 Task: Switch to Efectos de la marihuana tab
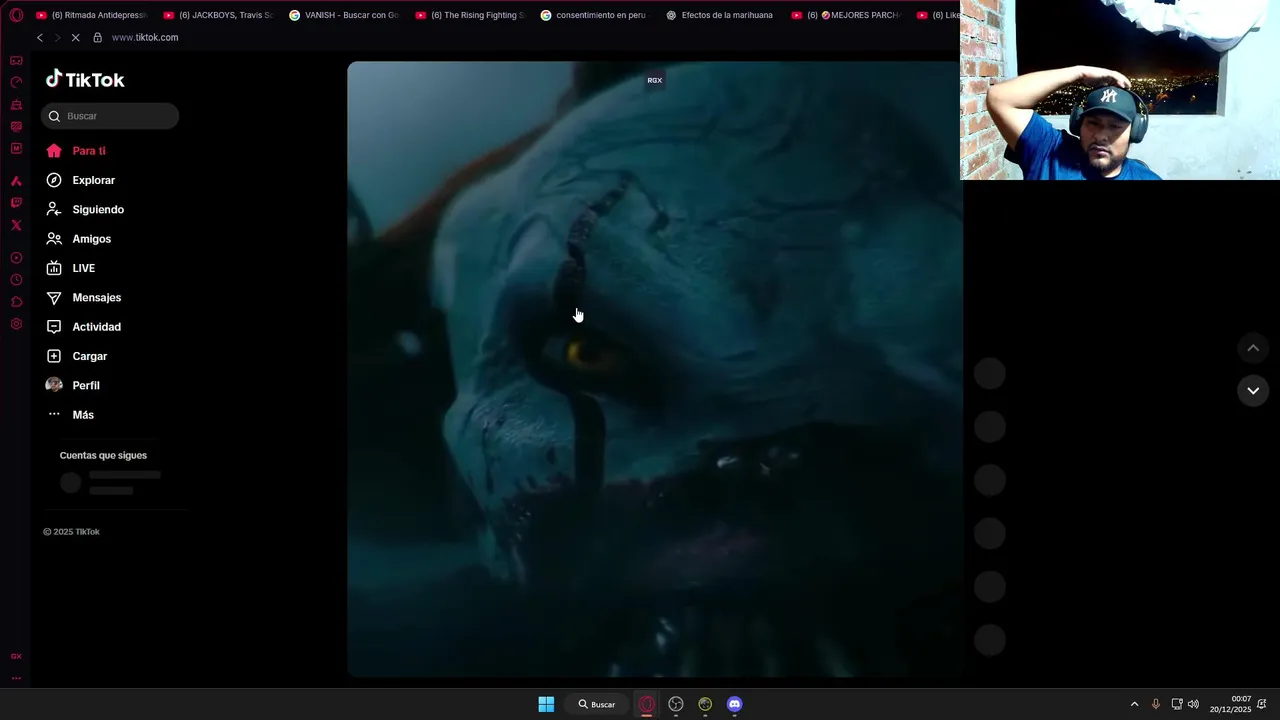[x=721, y=15]
